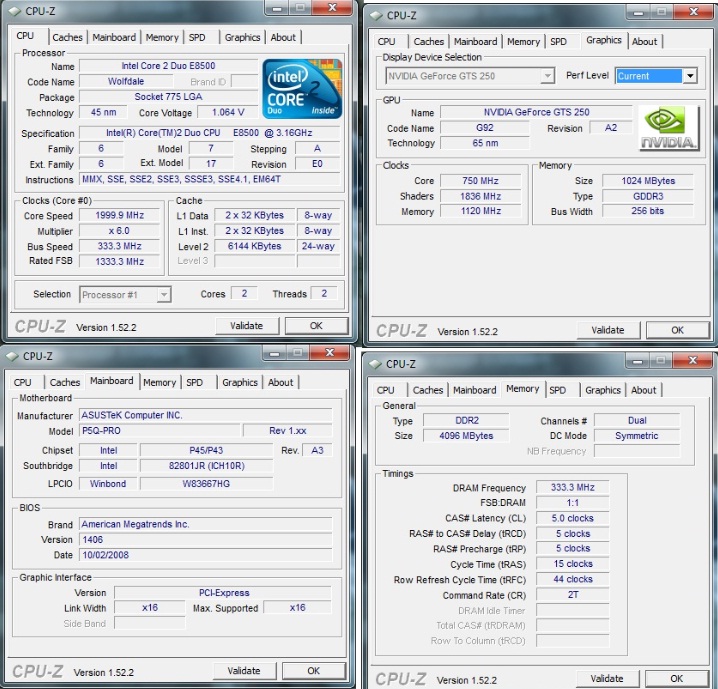Click the 'DDR2' memory type value

(466, 420)
